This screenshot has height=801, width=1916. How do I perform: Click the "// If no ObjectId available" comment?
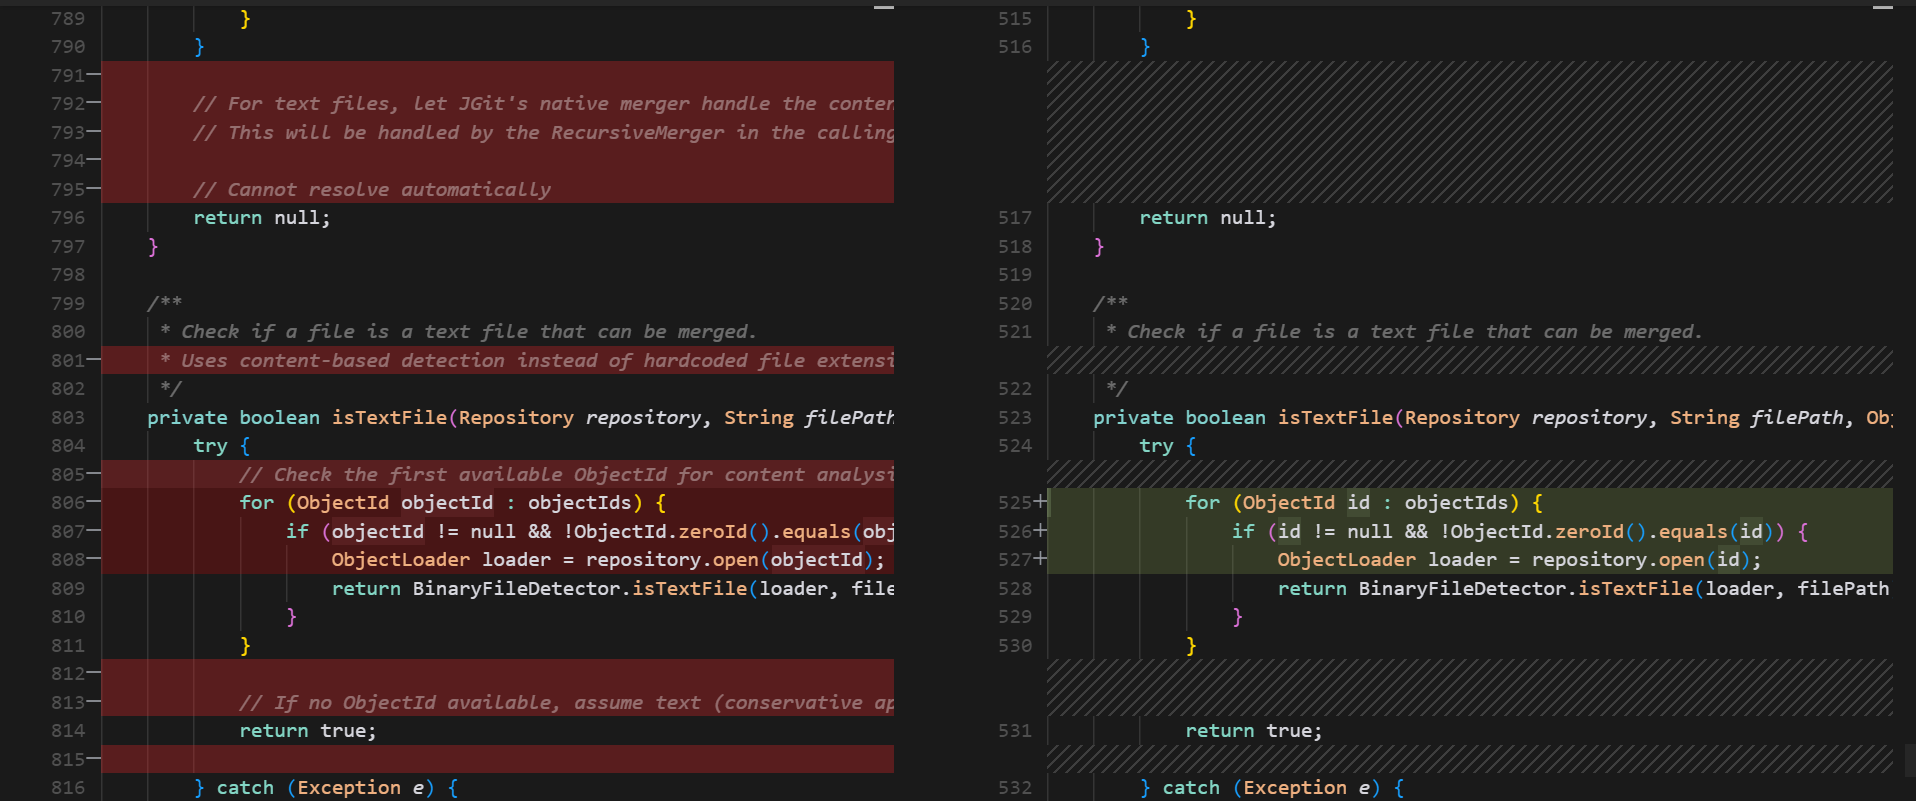point(566,702)
